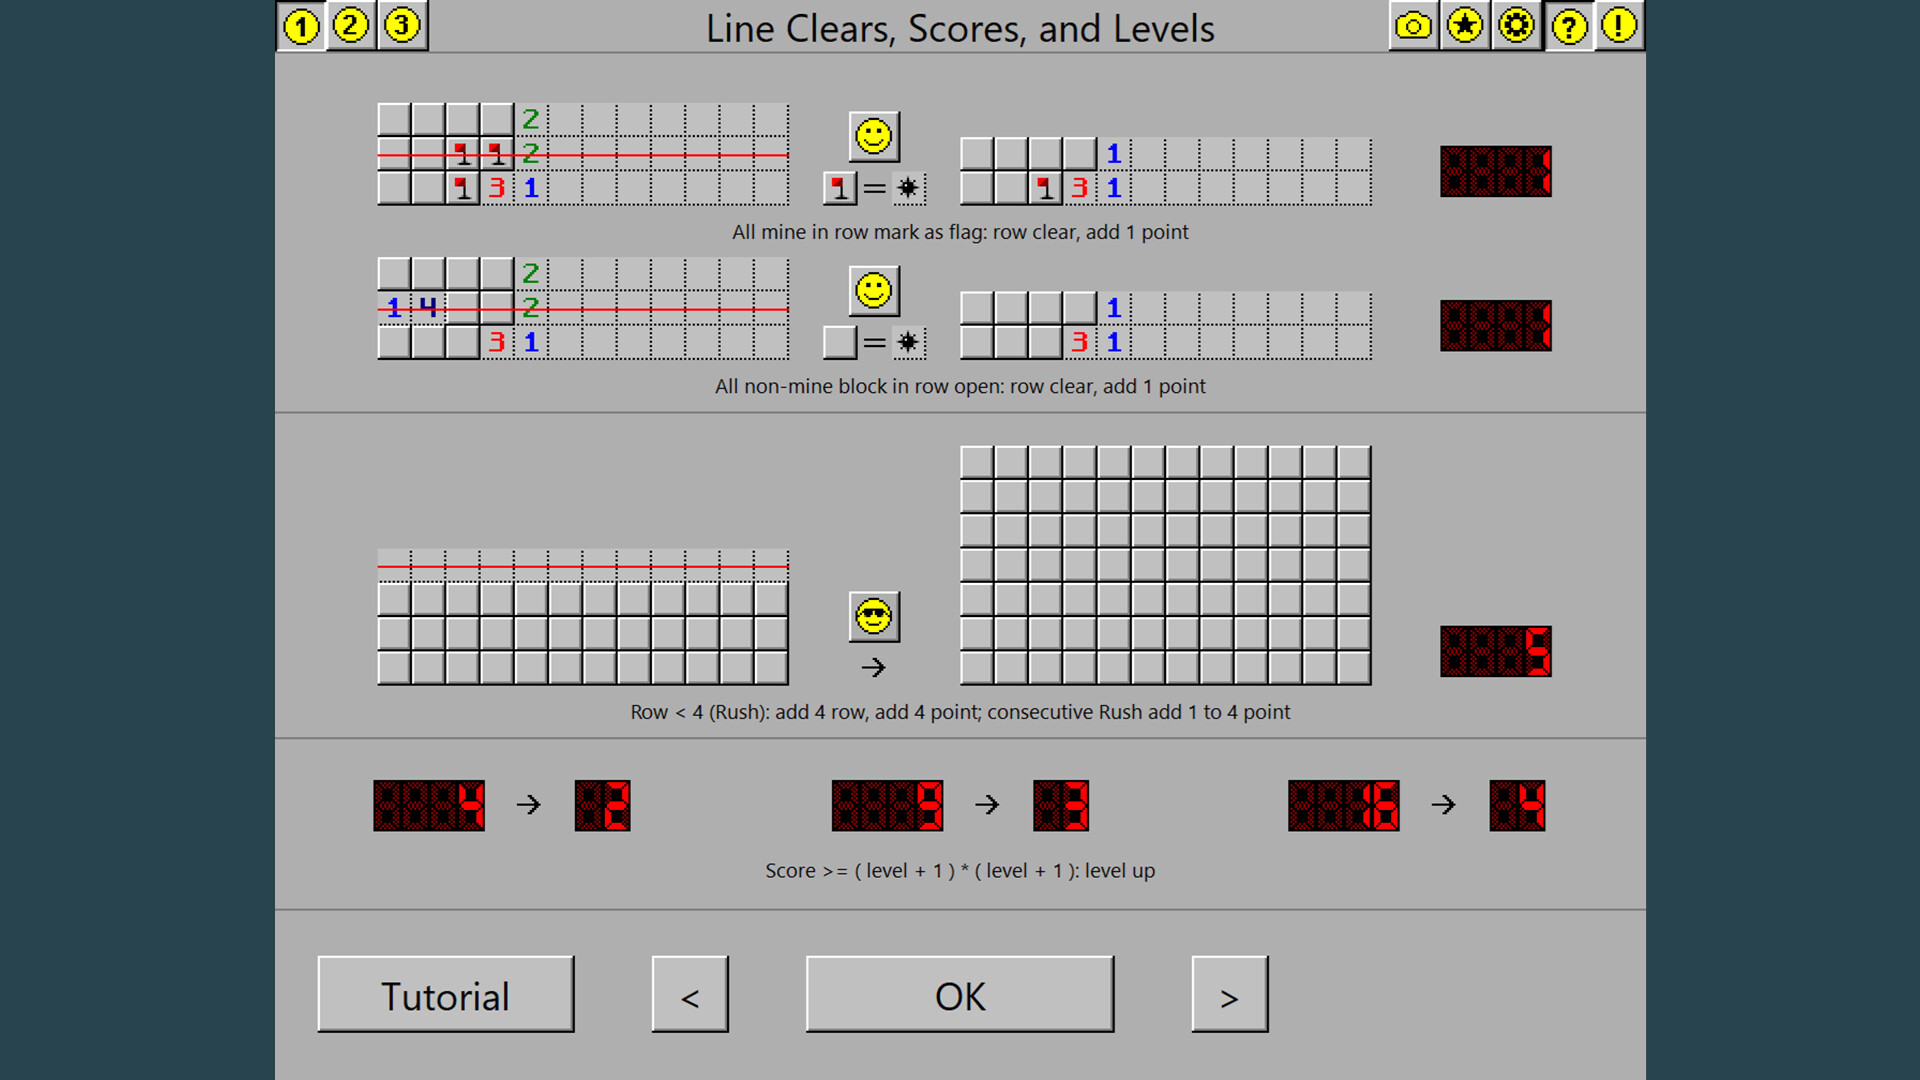Open the exclamation info icon
1920x1080 pixels.
[x=1619, y=27]
